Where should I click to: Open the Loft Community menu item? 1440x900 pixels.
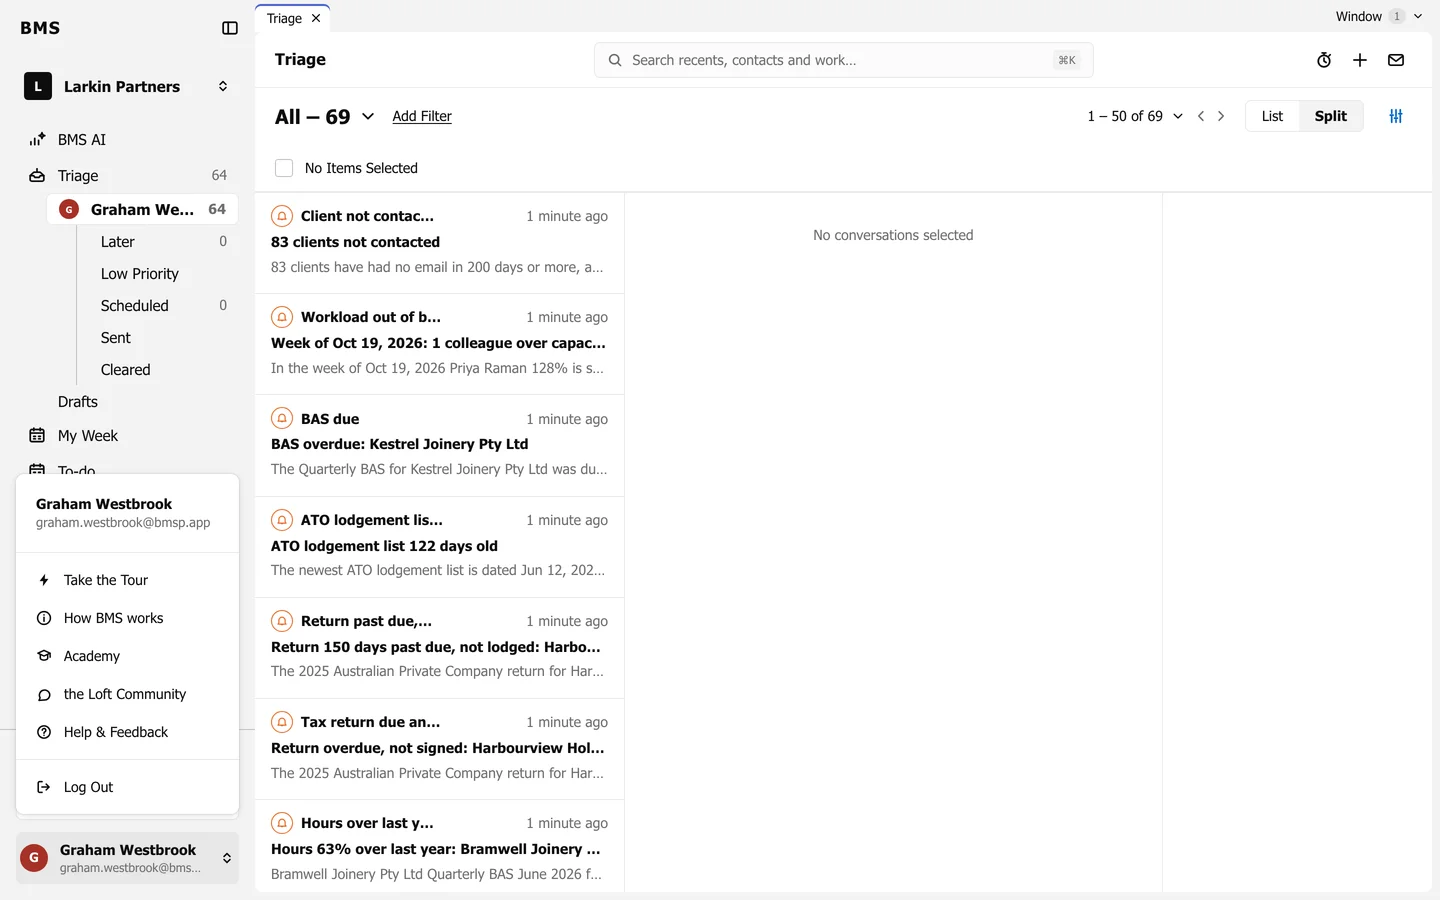point(127,694)
